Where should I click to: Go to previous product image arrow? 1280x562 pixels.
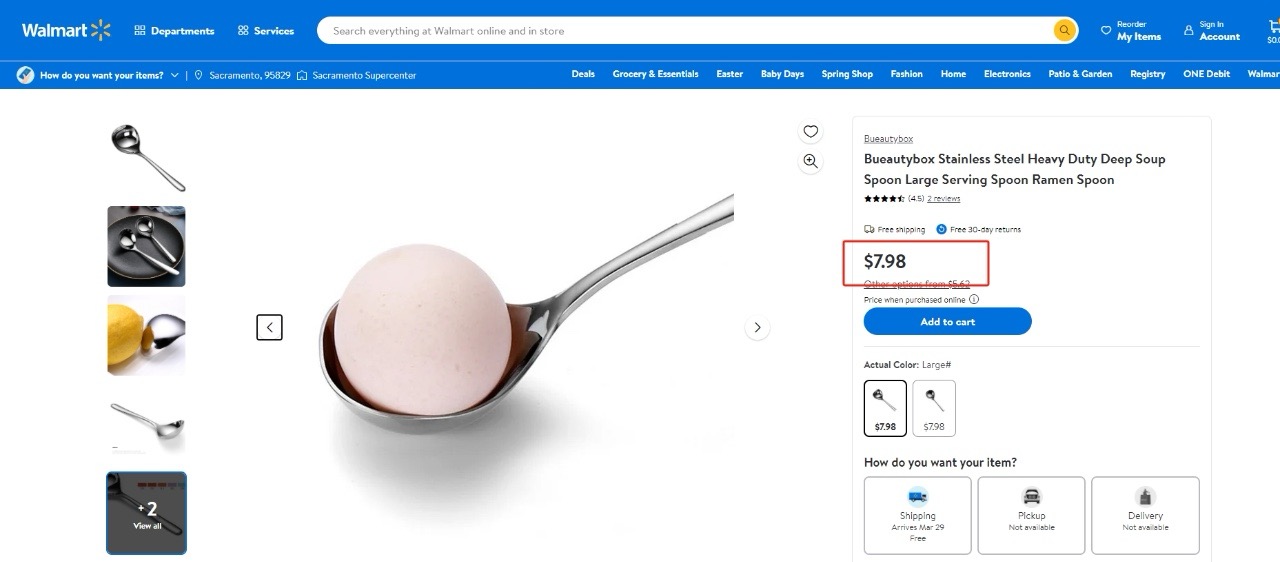269,327
